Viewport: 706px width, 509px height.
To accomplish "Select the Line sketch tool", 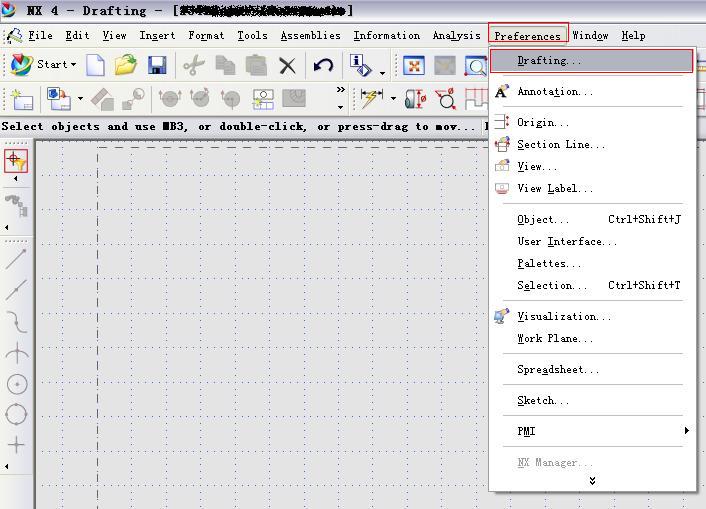I will point(16,259).
